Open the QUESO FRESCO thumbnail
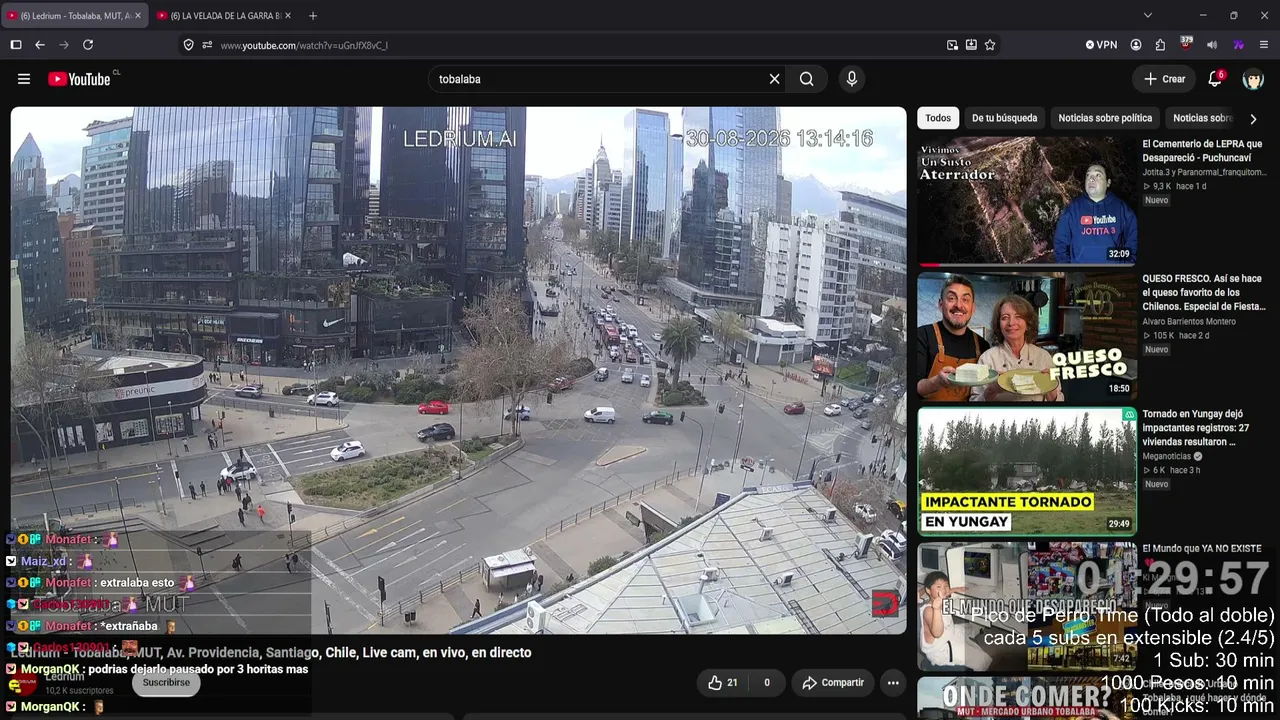Screen dimensions: 1280x720 click(1026, 337)
